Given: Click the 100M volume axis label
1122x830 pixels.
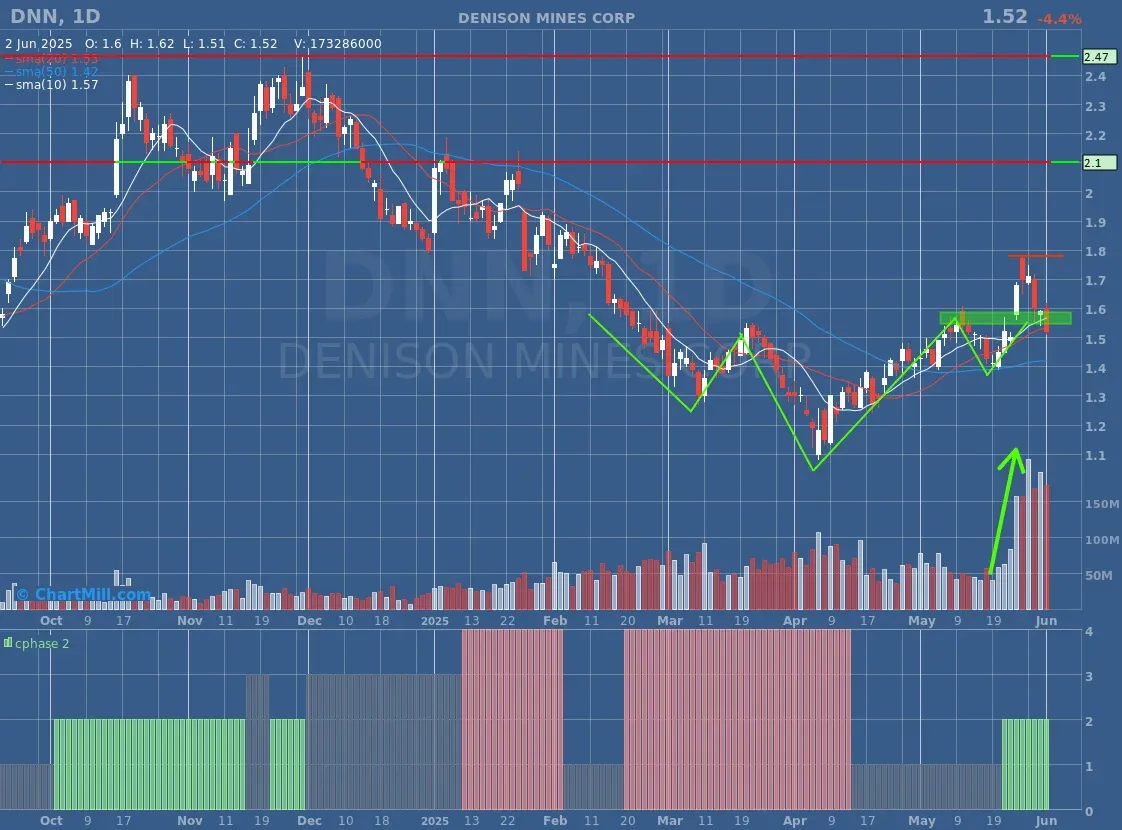Looking at the screenshot, I should coord(1102,540).
